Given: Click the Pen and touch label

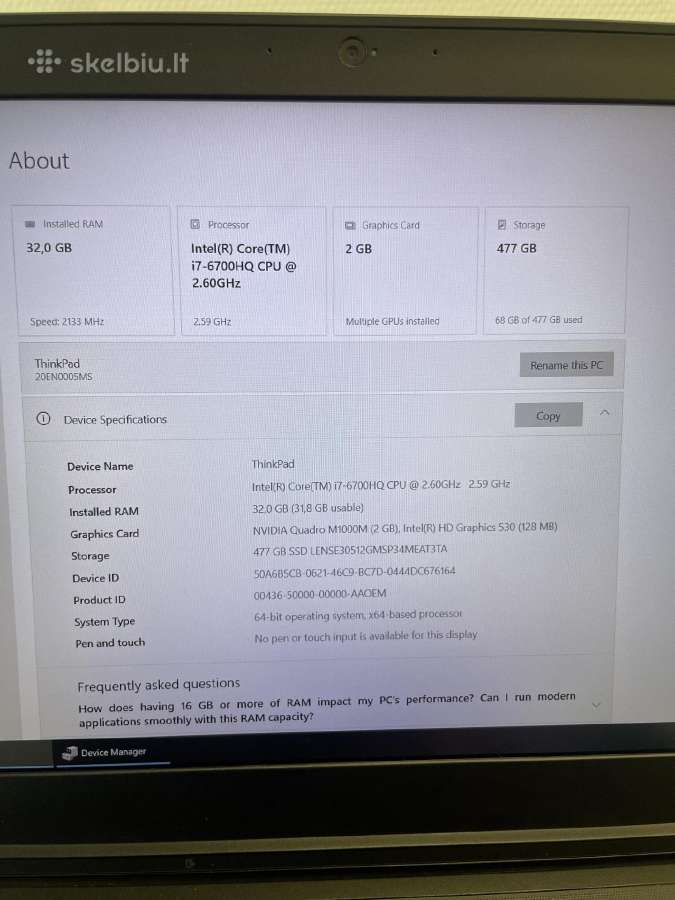Looking at the screenshot, I should click(110, 643).
